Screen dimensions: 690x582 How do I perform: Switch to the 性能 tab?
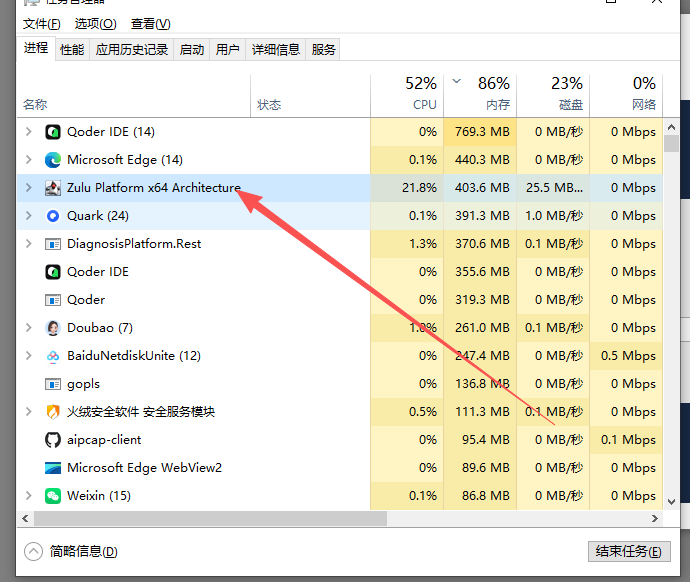[x=72, y=49]
